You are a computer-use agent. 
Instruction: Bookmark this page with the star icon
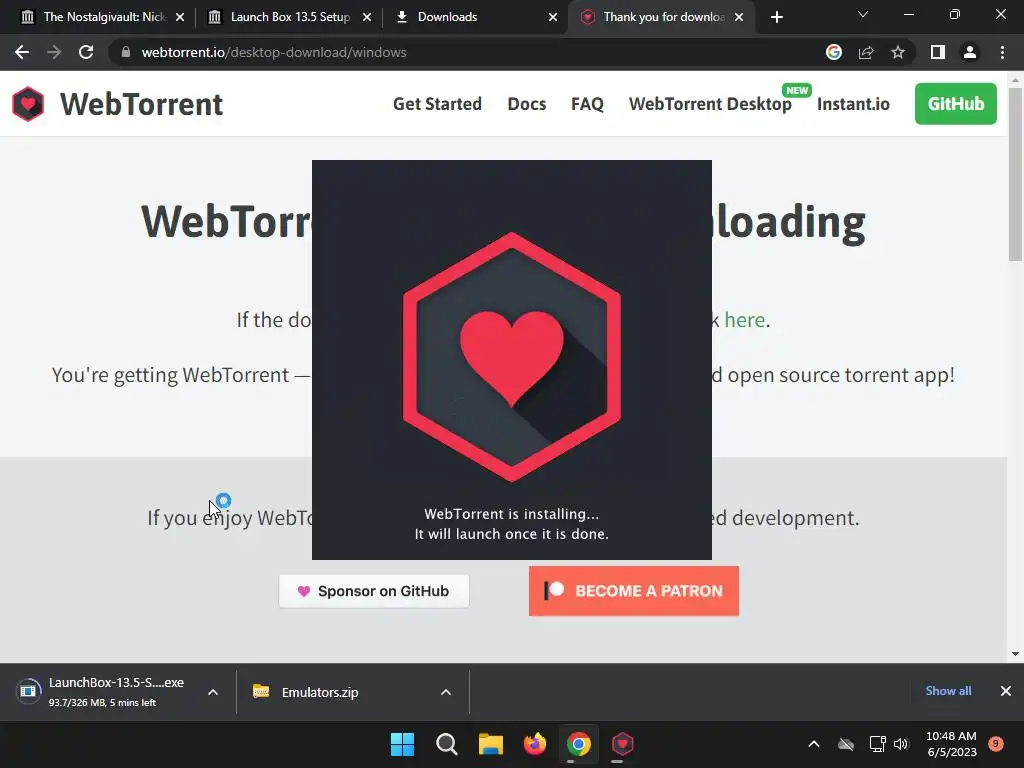pos(898,52)
